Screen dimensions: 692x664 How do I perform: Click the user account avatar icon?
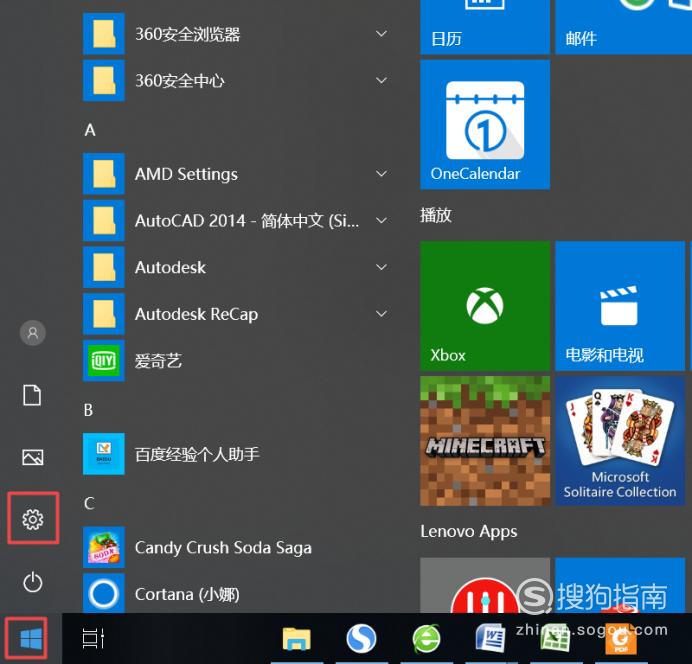(x=33, y=333)
